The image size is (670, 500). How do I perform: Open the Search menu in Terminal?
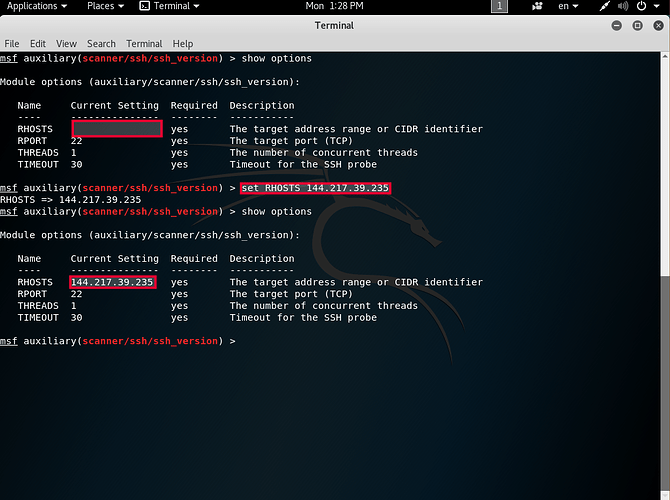101,44
